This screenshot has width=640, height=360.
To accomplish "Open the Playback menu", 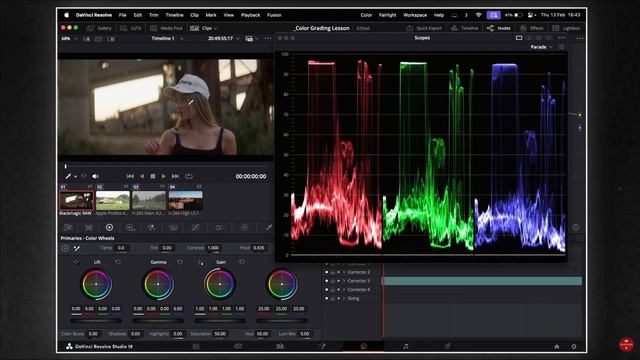I will click(x=250, y=15).
